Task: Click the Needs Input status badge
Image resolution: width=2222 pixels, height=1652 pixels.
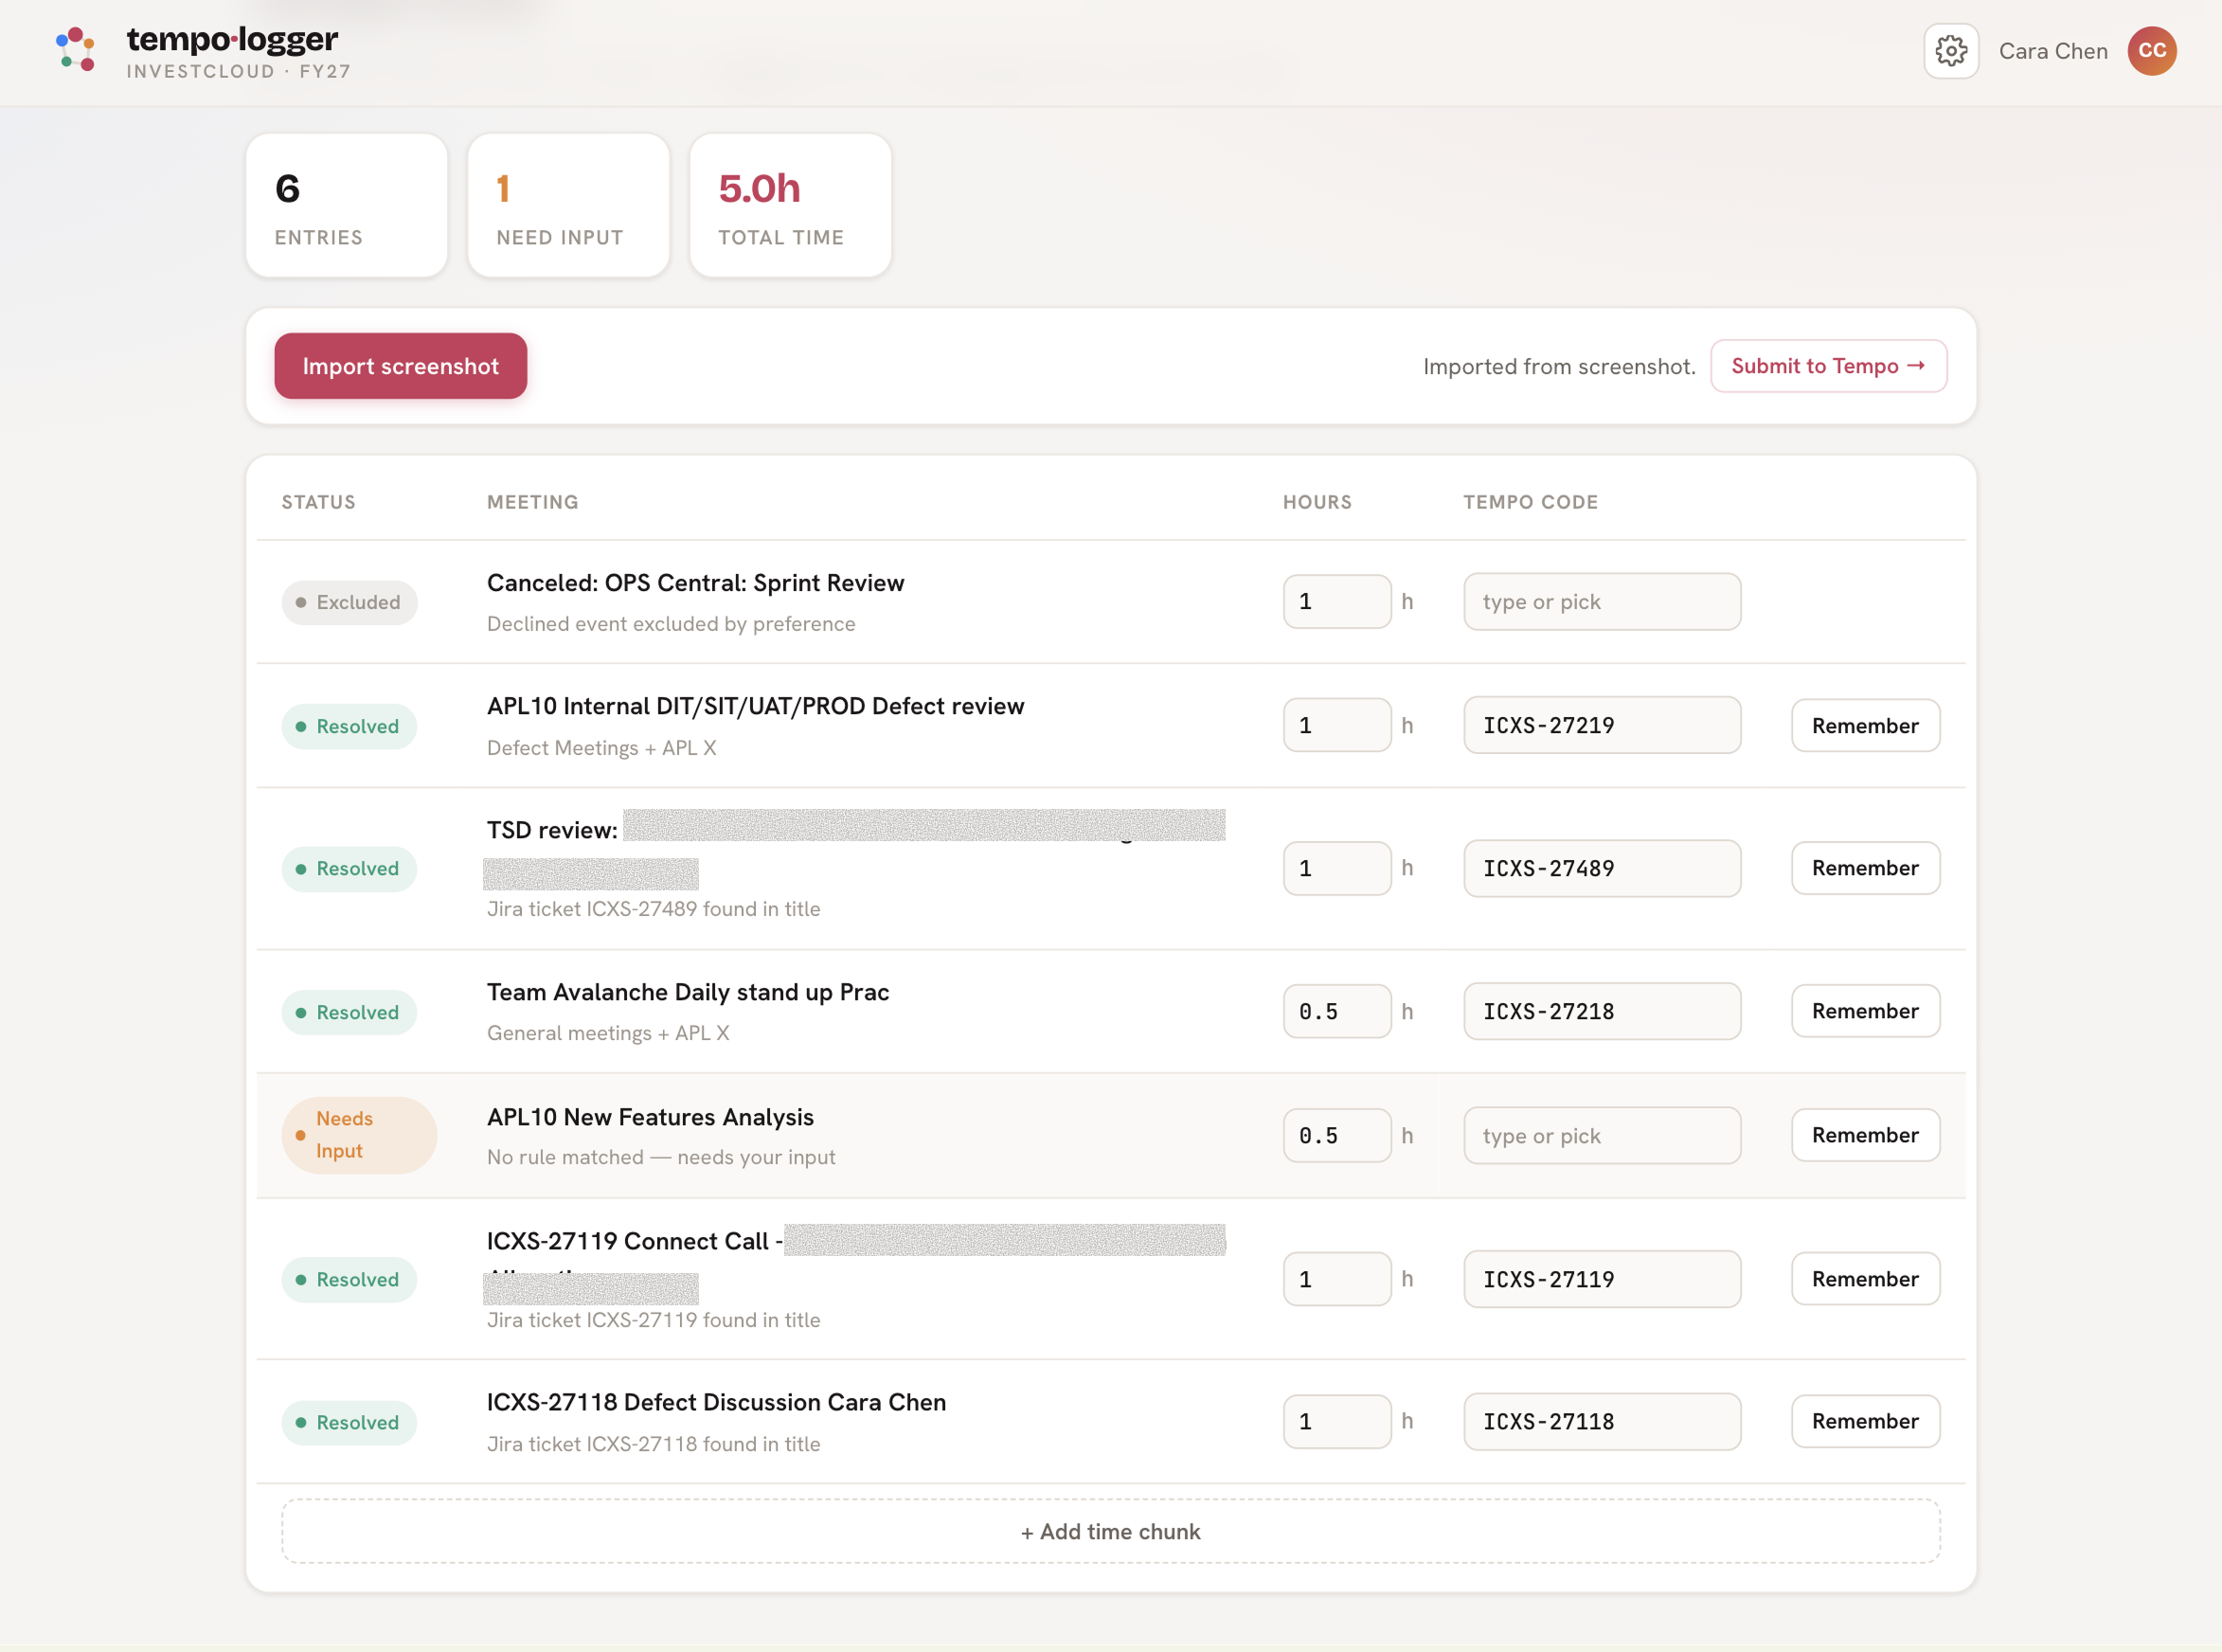Action: click(359, 1135)
